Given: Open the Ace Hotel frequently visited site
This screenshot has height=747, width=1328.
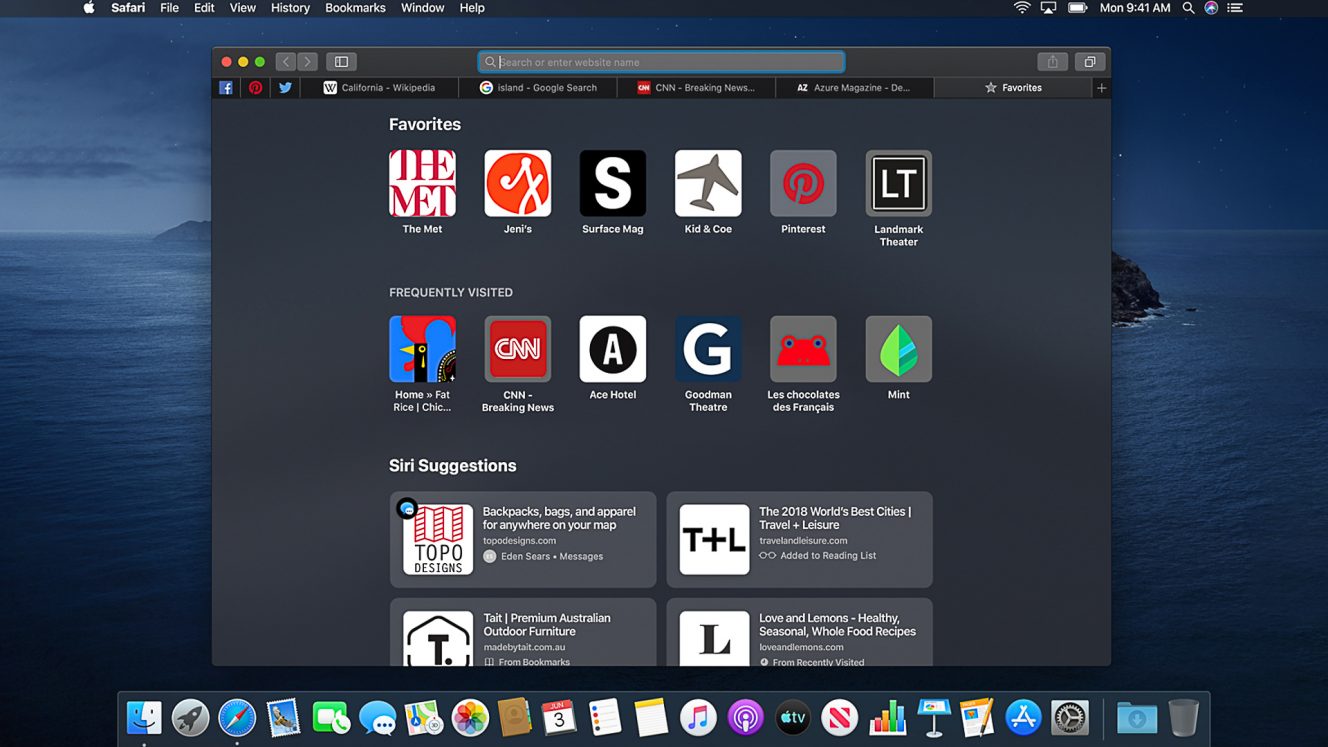Looking at the screenshot, I should (x=613, y=349).
